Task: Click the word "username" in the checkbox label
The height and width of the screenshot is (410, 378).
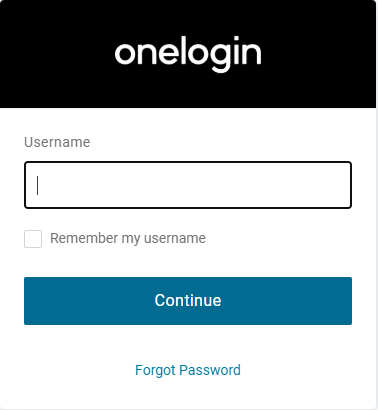Action: (x=175, y=238)
